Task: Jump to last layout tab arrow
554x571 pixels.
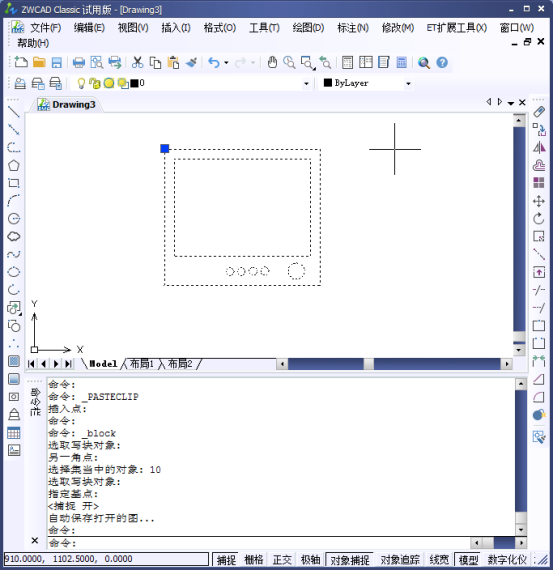Action: point(68,364)
